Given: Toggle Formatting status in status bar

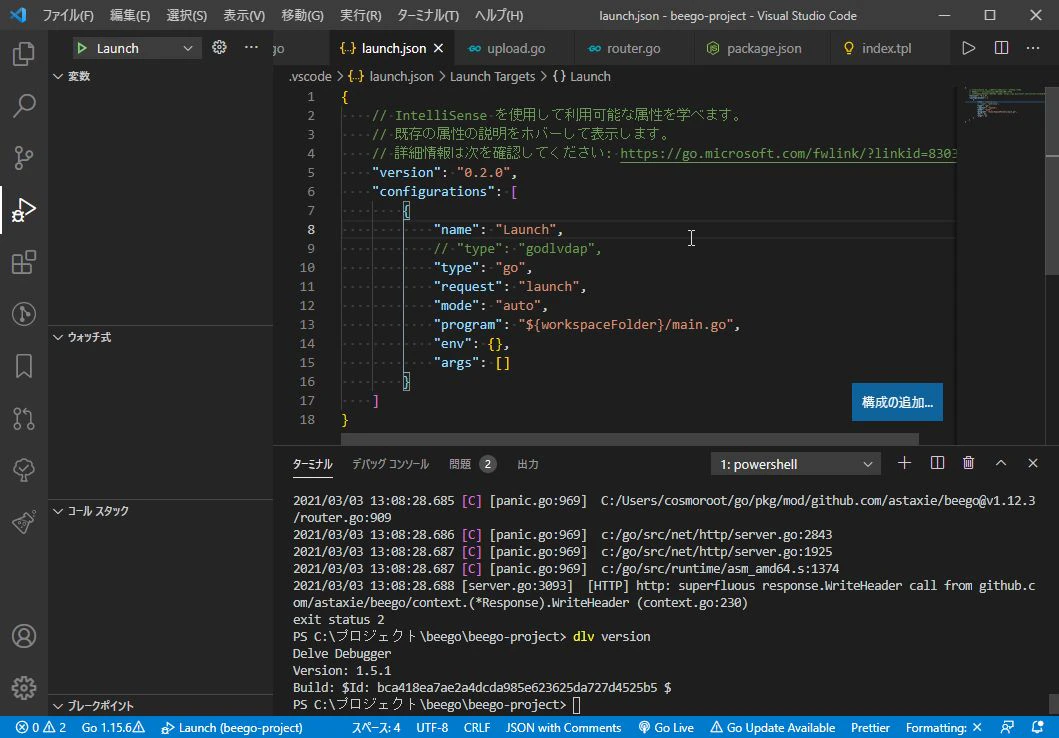Looking at the screenshot, I should [943, 727].
